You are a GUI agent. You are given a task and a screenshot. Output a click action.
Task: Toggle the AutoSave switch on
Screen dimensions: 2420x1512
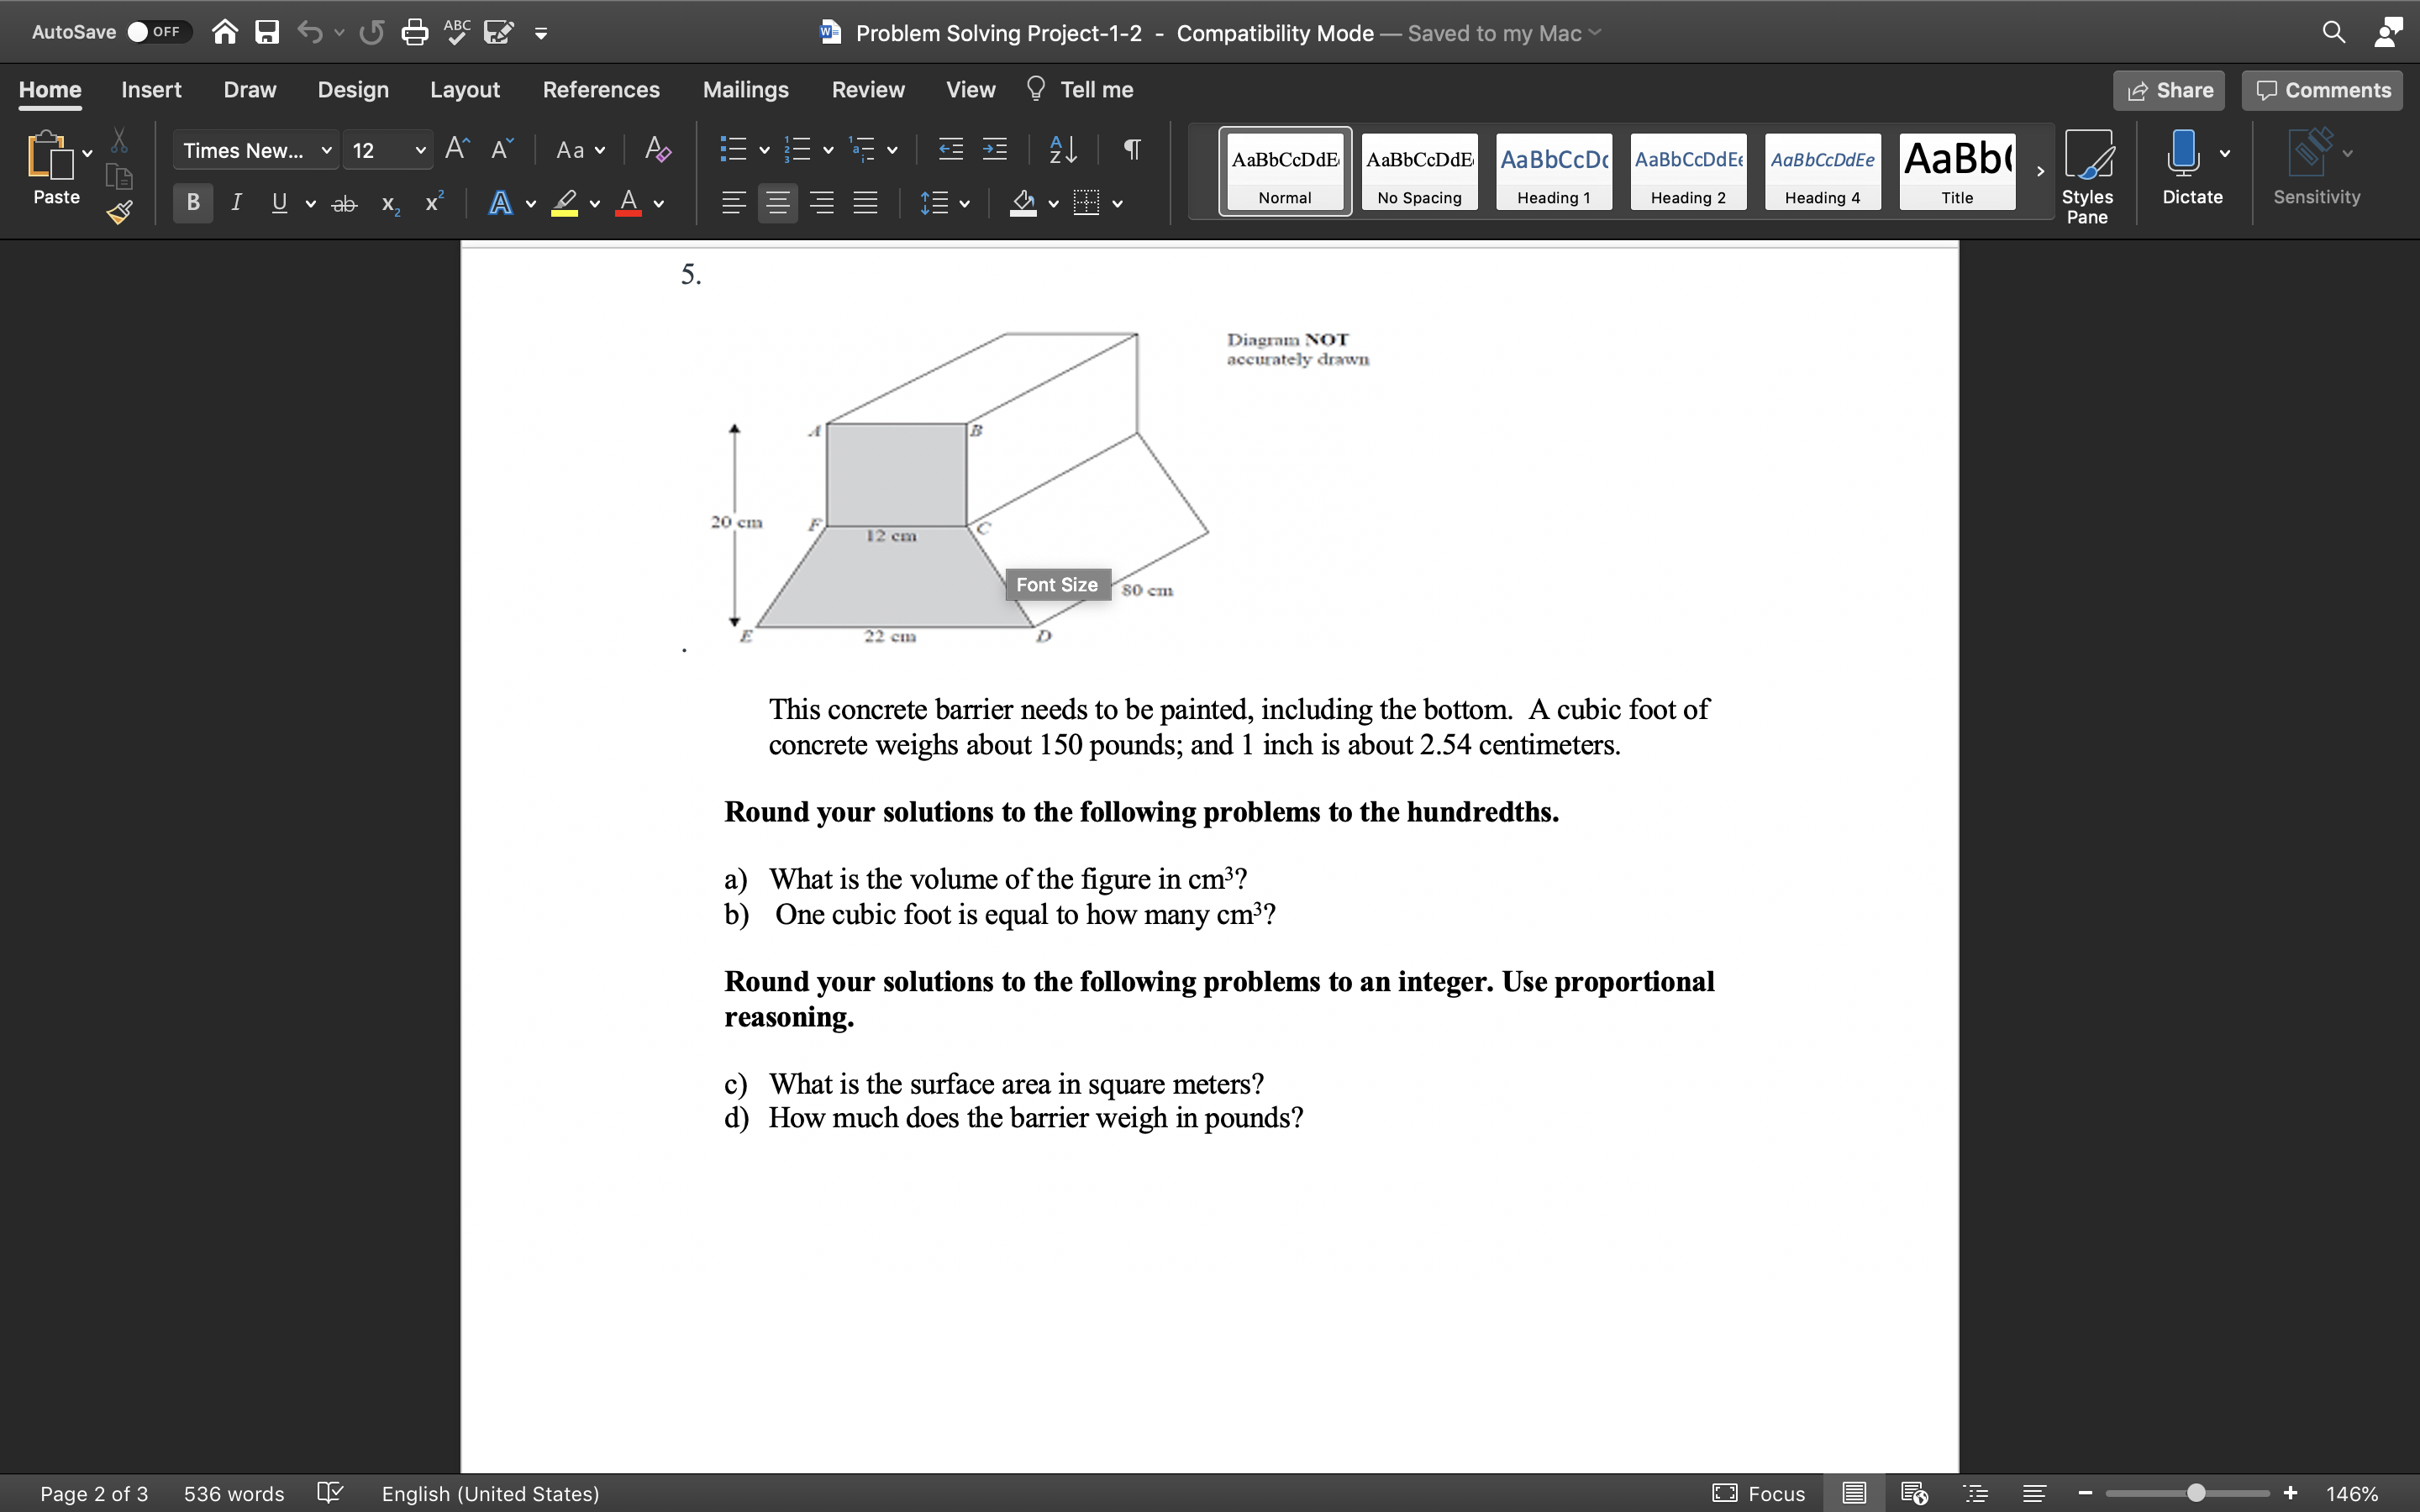(x=160, y=31)
